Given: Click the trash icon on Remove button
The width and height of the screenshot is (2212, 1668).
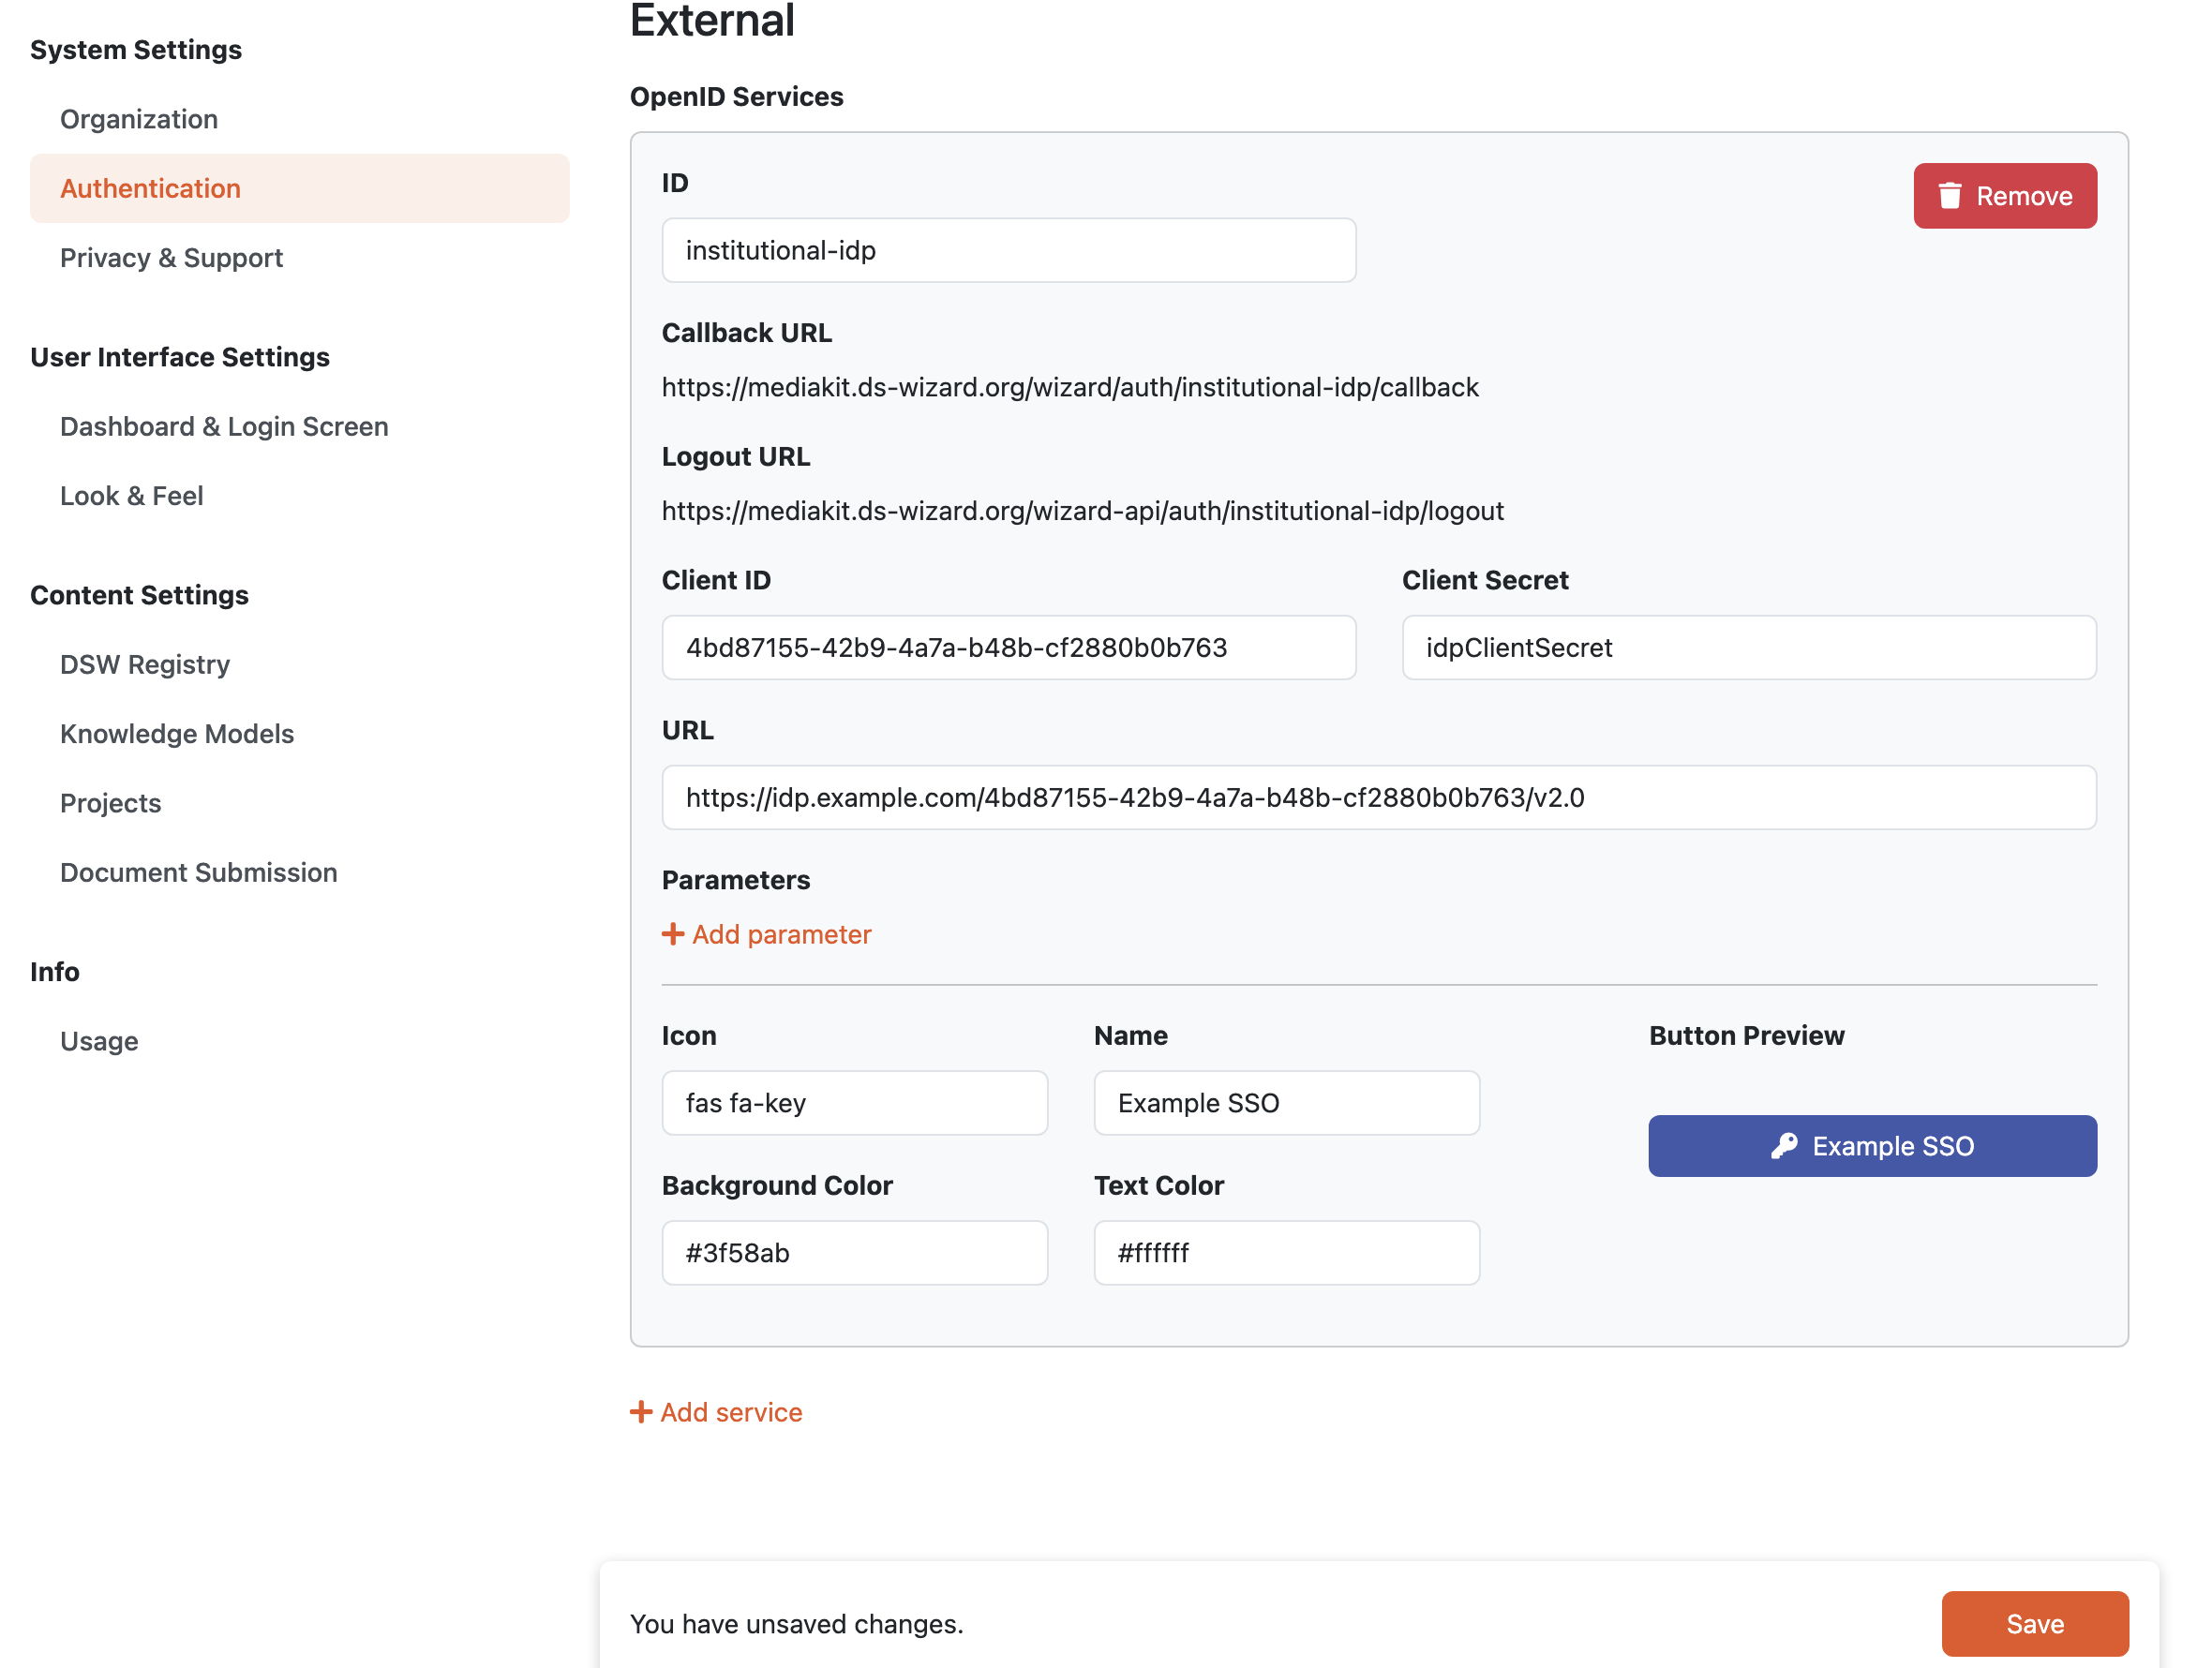Looking at the screenshot, I should click(1949, 196).
